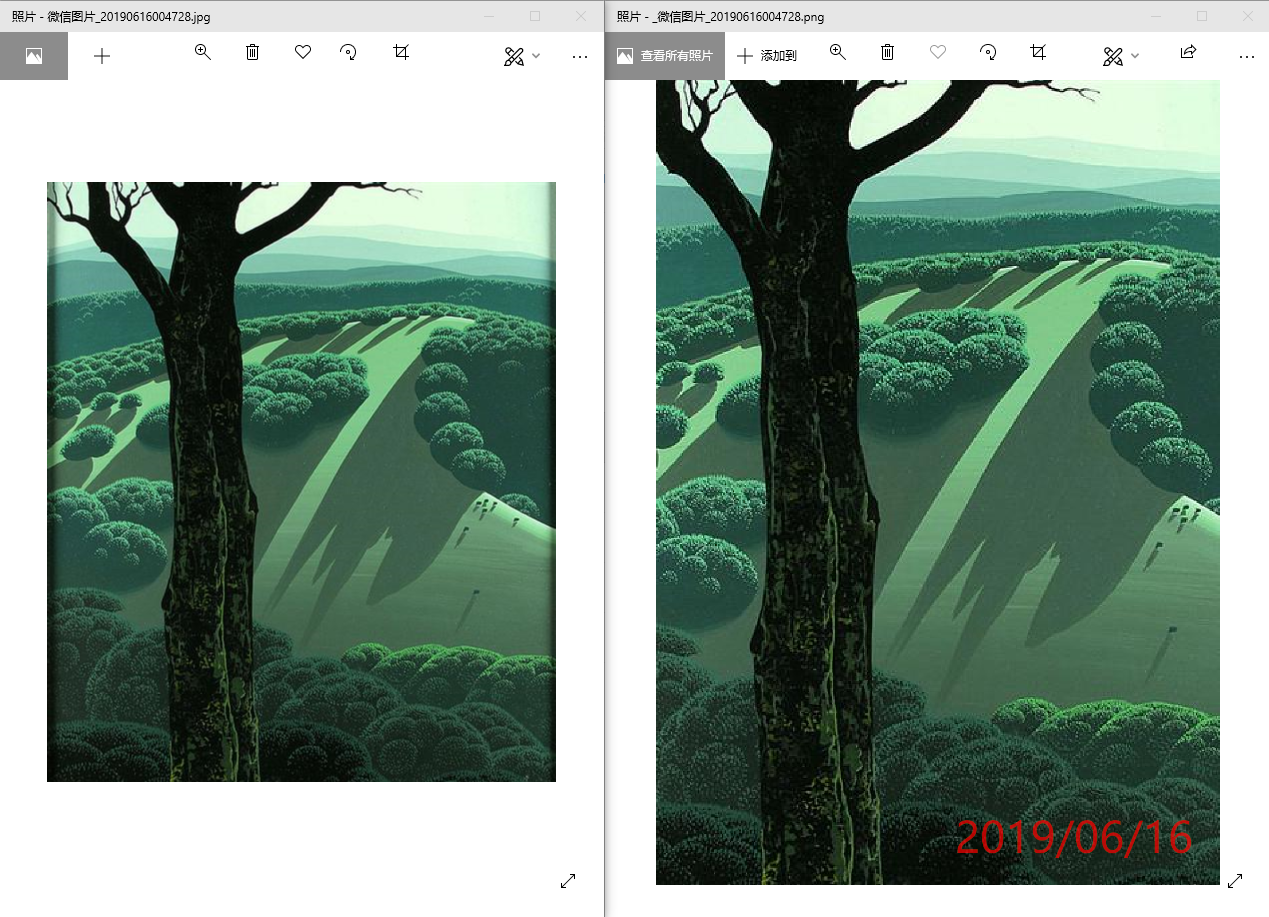Expand the Edit & Create chevron in the right png window
The height and width of the screenshot is (917, 1269).
tap(1135, 56)
